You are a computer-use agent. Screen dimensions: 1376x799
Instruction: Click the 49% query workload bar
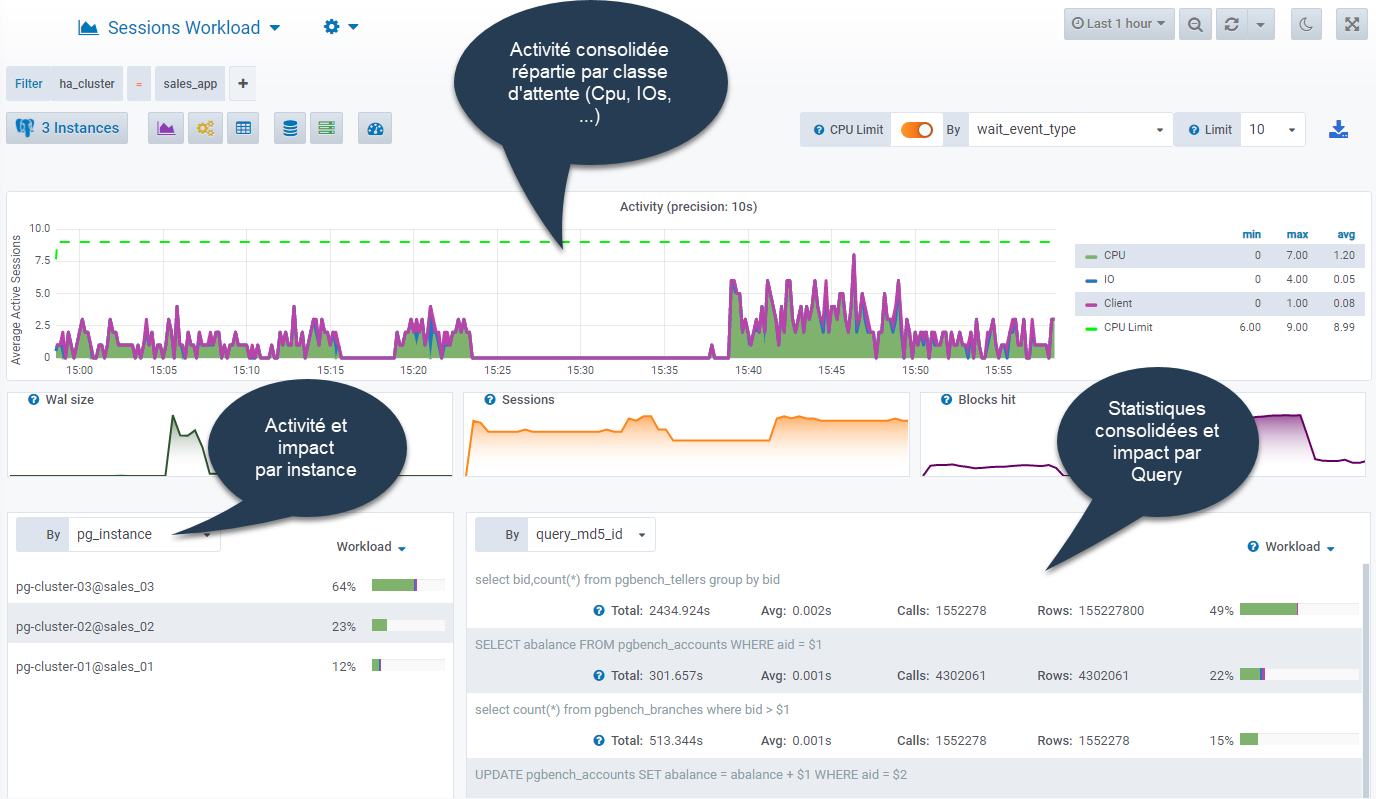[1299, 609]
